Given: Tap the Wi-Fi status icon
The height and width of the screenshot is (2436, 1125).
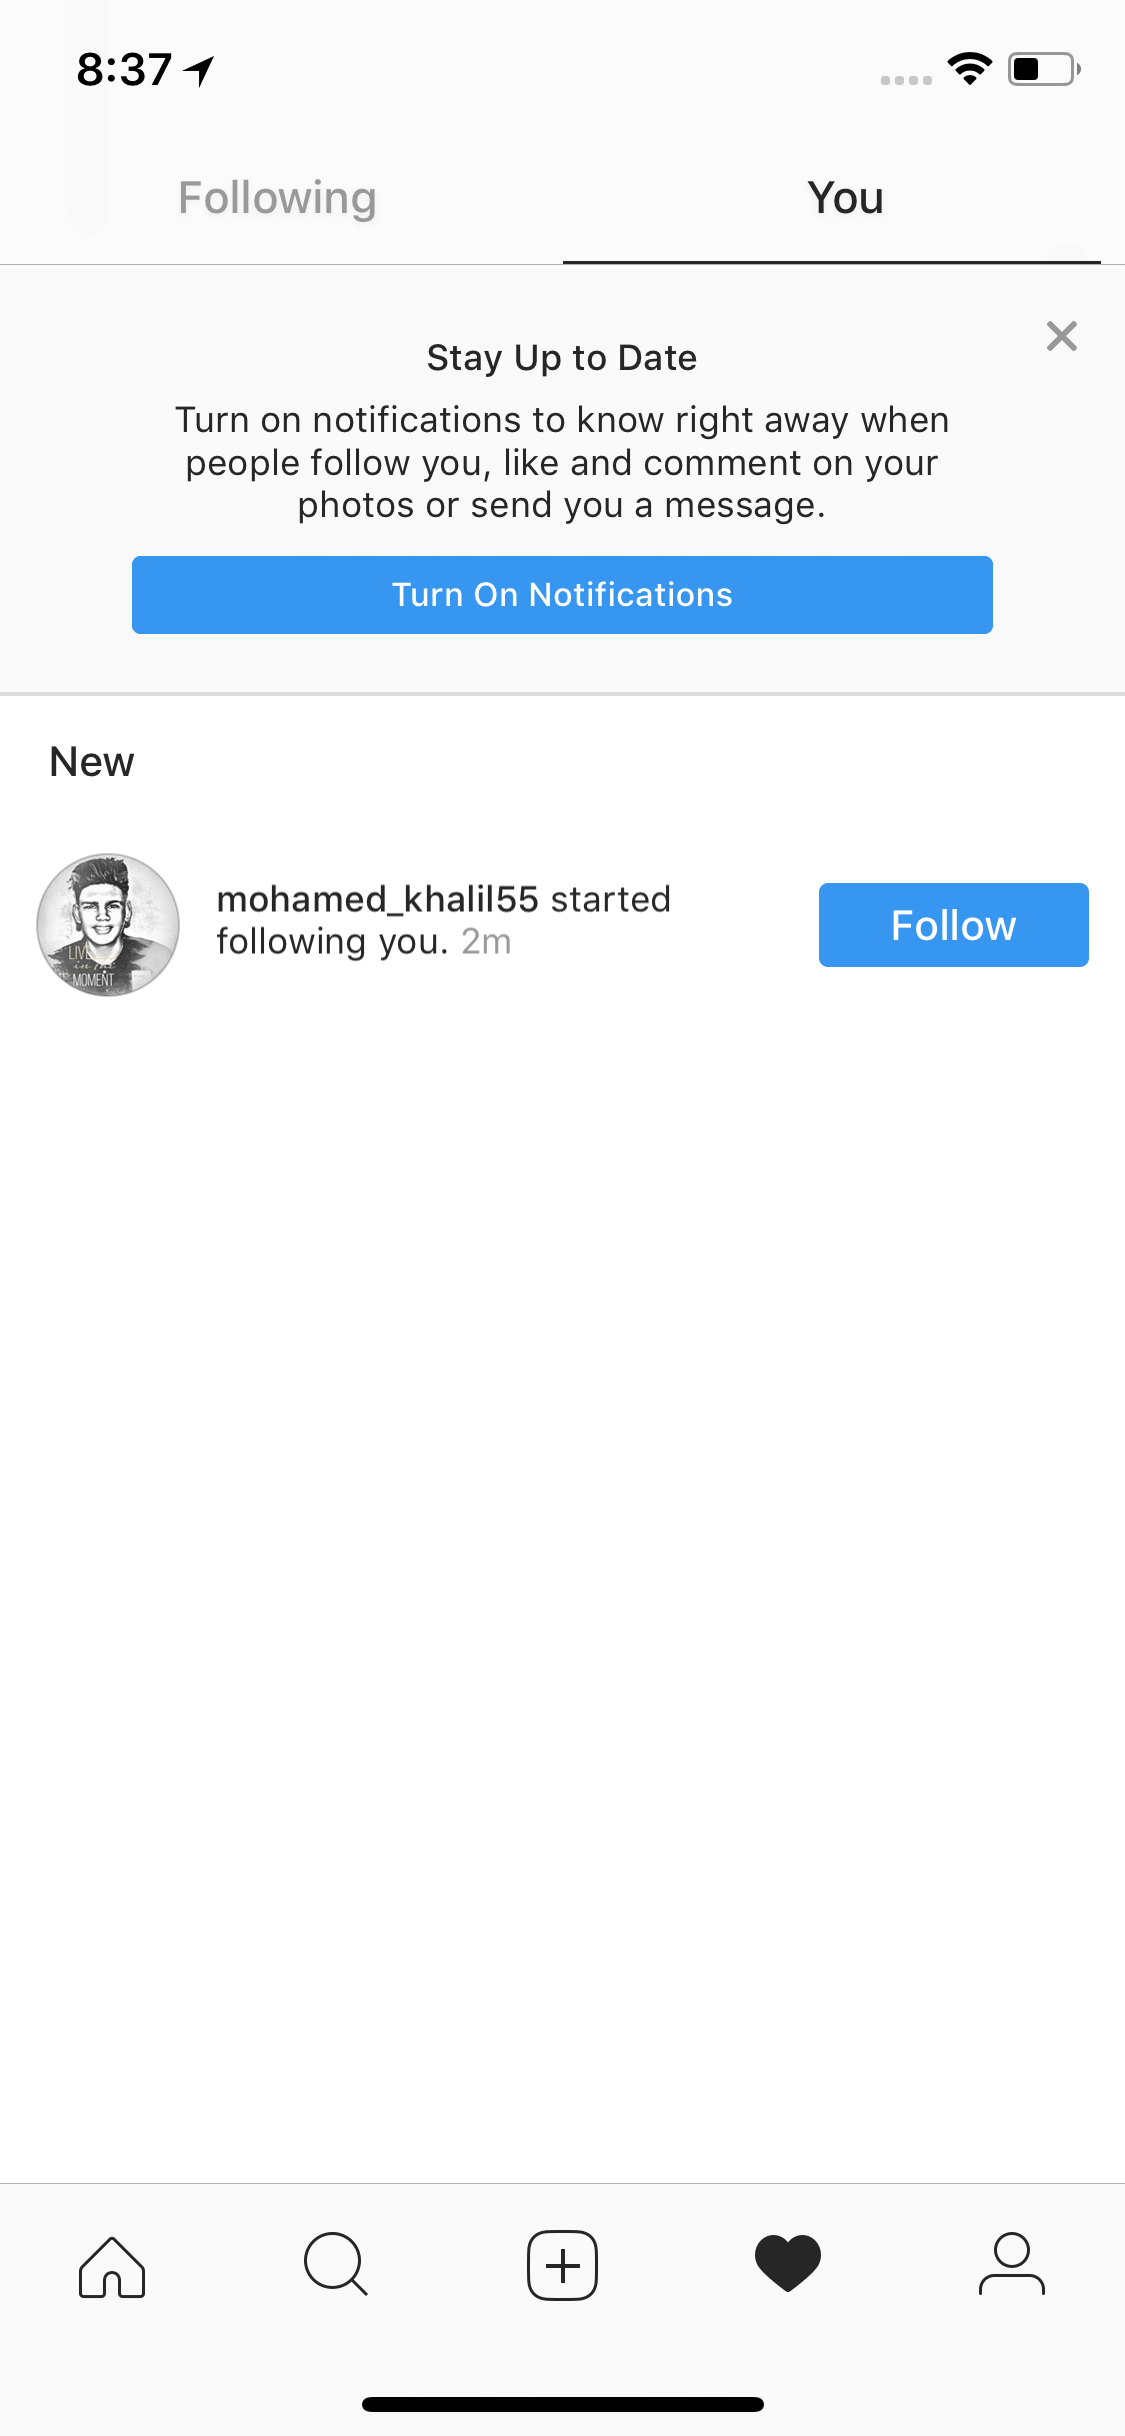Looking at the screenshot, I should (x=969, y=69).
